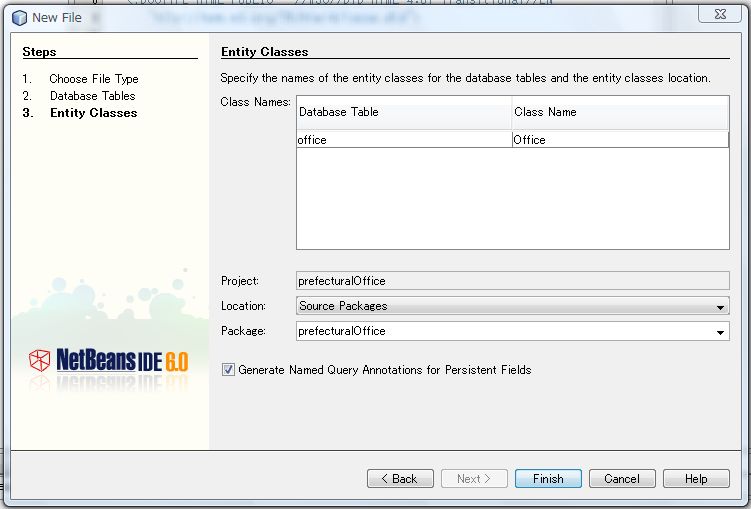Select the Project field showing prefecturalOffice
The width and height of the screenshot is (751, 509).
512,281
